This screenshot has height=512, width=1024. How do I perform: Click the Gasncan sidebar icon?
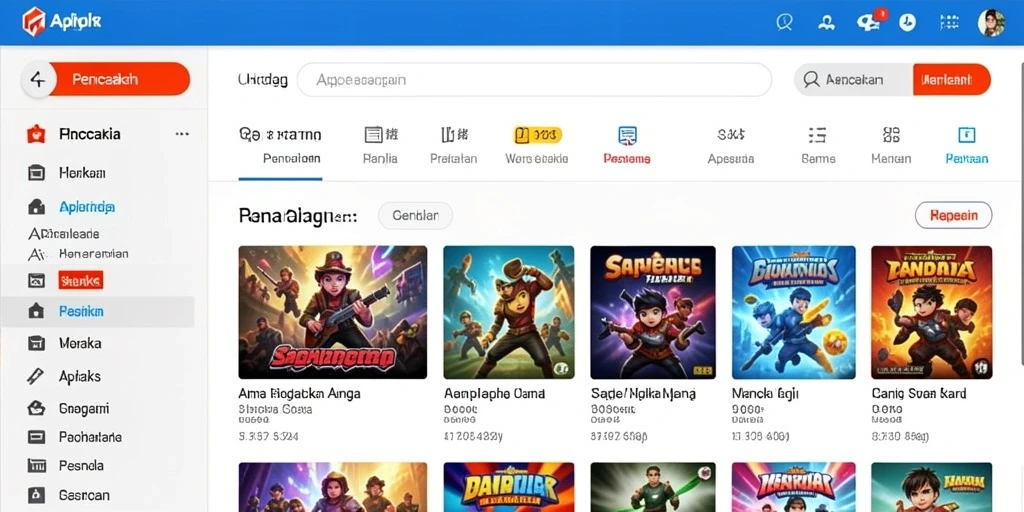[37, 495]
